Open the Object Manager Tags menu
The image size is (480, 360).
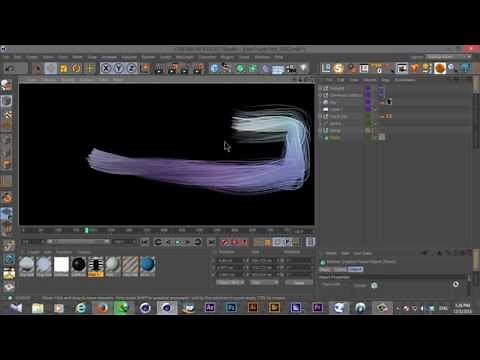(385, 80)
